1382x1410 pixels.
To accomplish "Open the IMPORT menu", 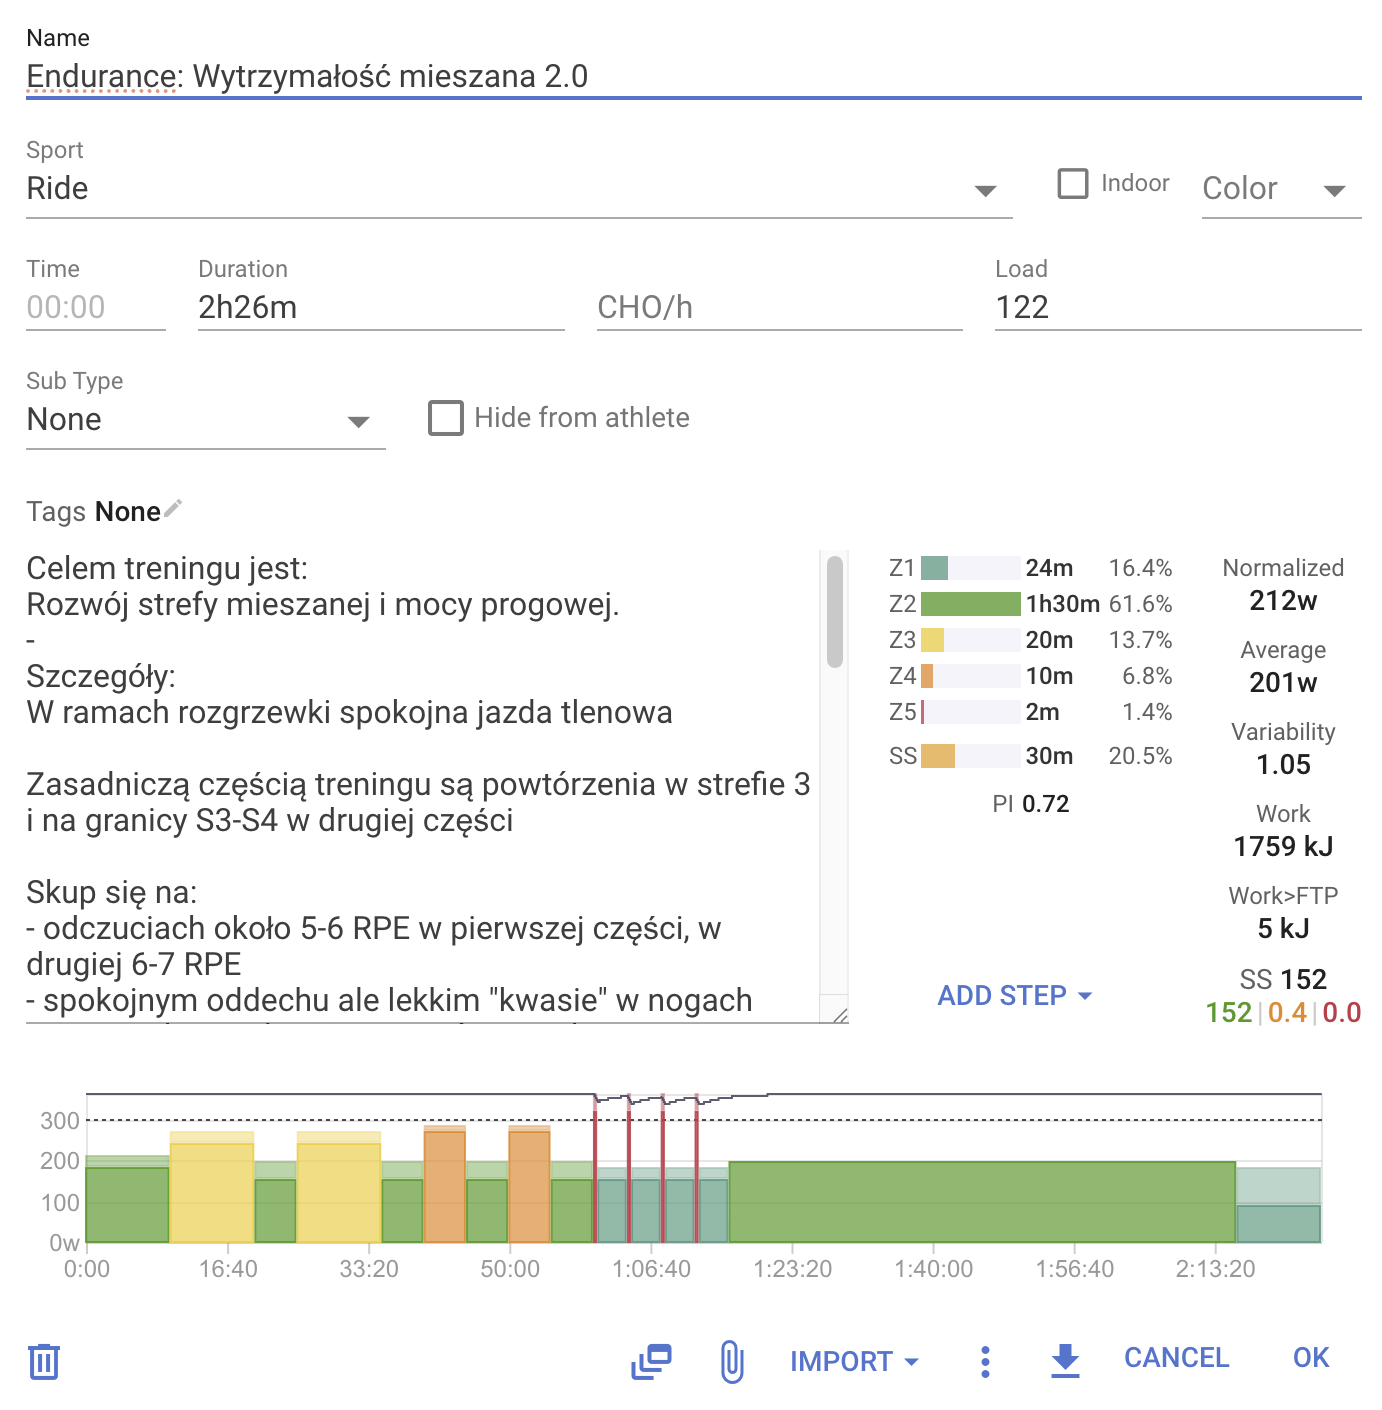I will click(854, 1361).
